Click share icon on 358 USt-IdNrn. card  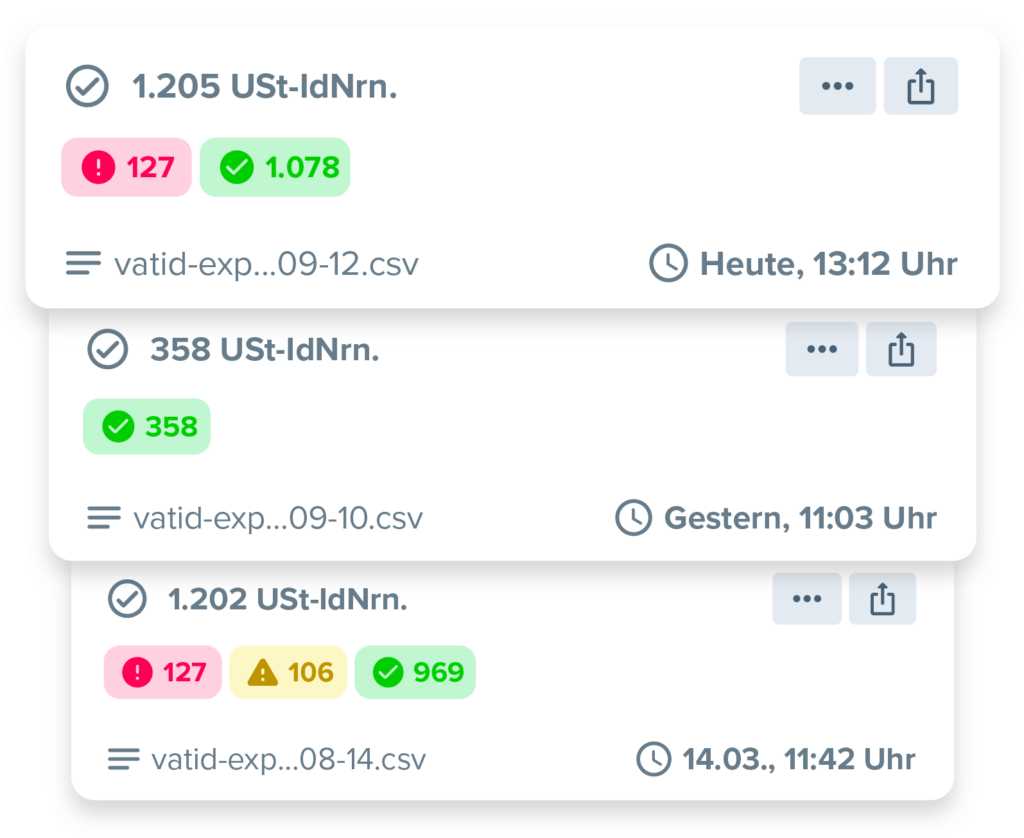tap(901, 349)
